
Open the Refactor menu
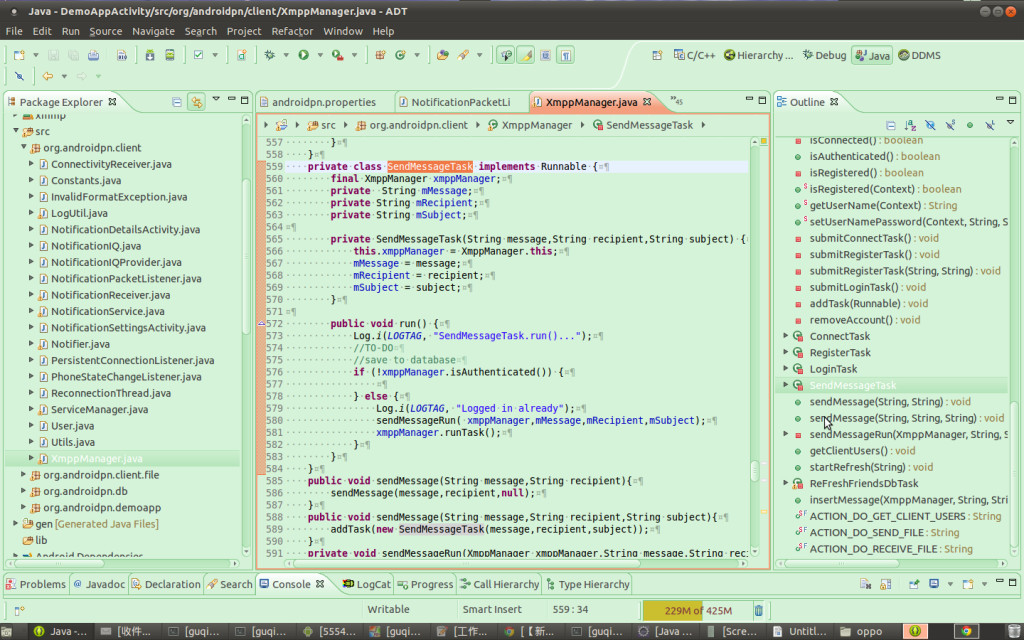(292, 31)
